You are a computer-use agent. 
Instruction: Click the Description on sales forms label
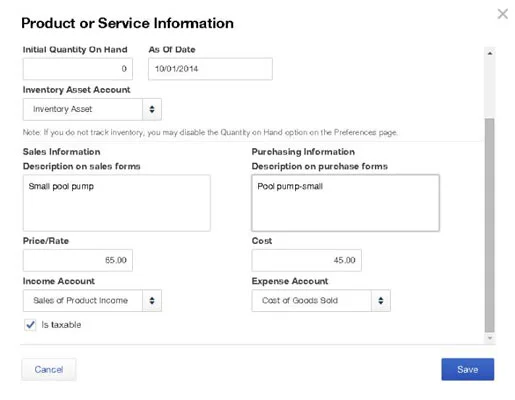coord(82,166)
